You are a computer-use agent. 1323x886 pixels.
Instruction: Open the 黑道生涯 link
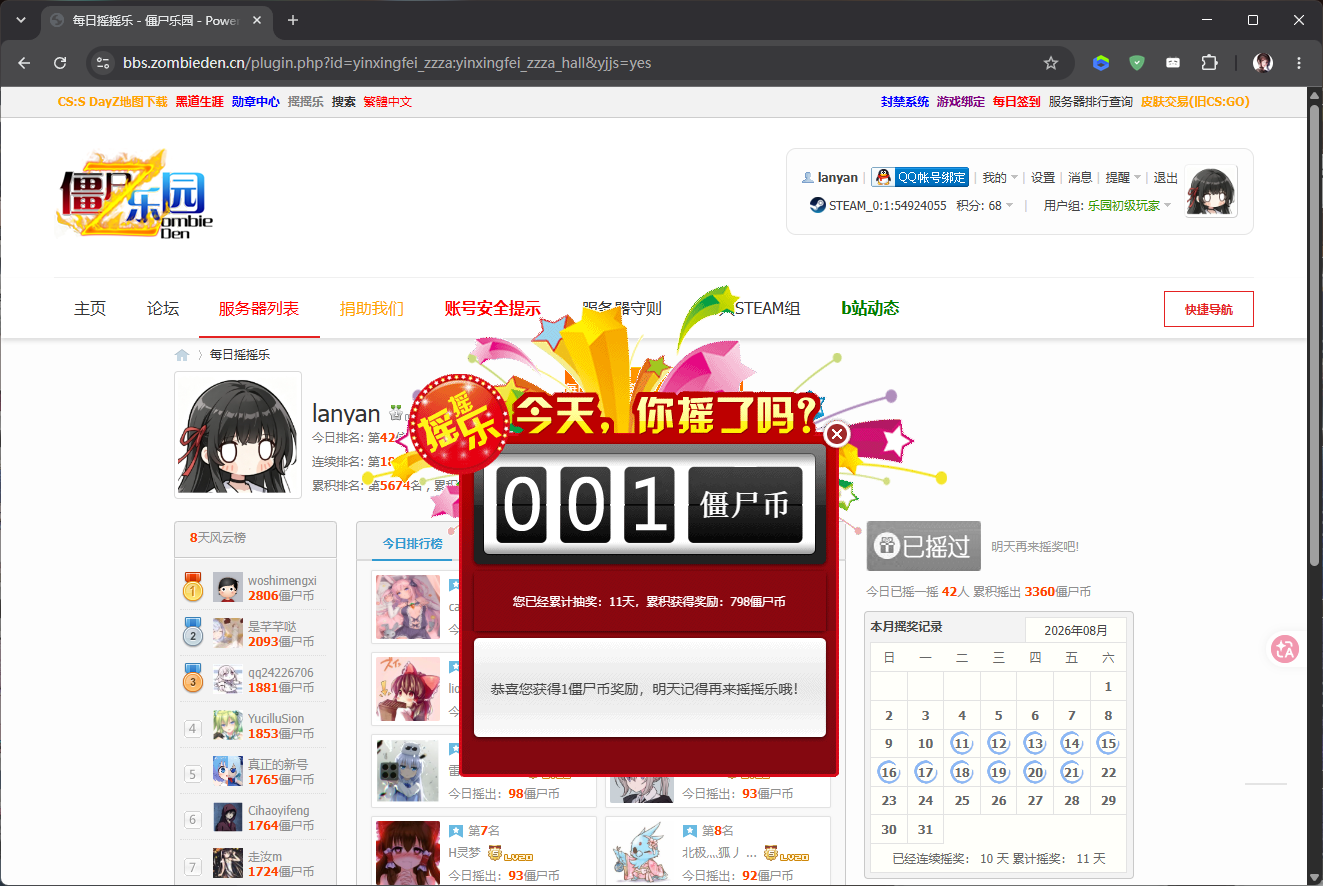200,102
